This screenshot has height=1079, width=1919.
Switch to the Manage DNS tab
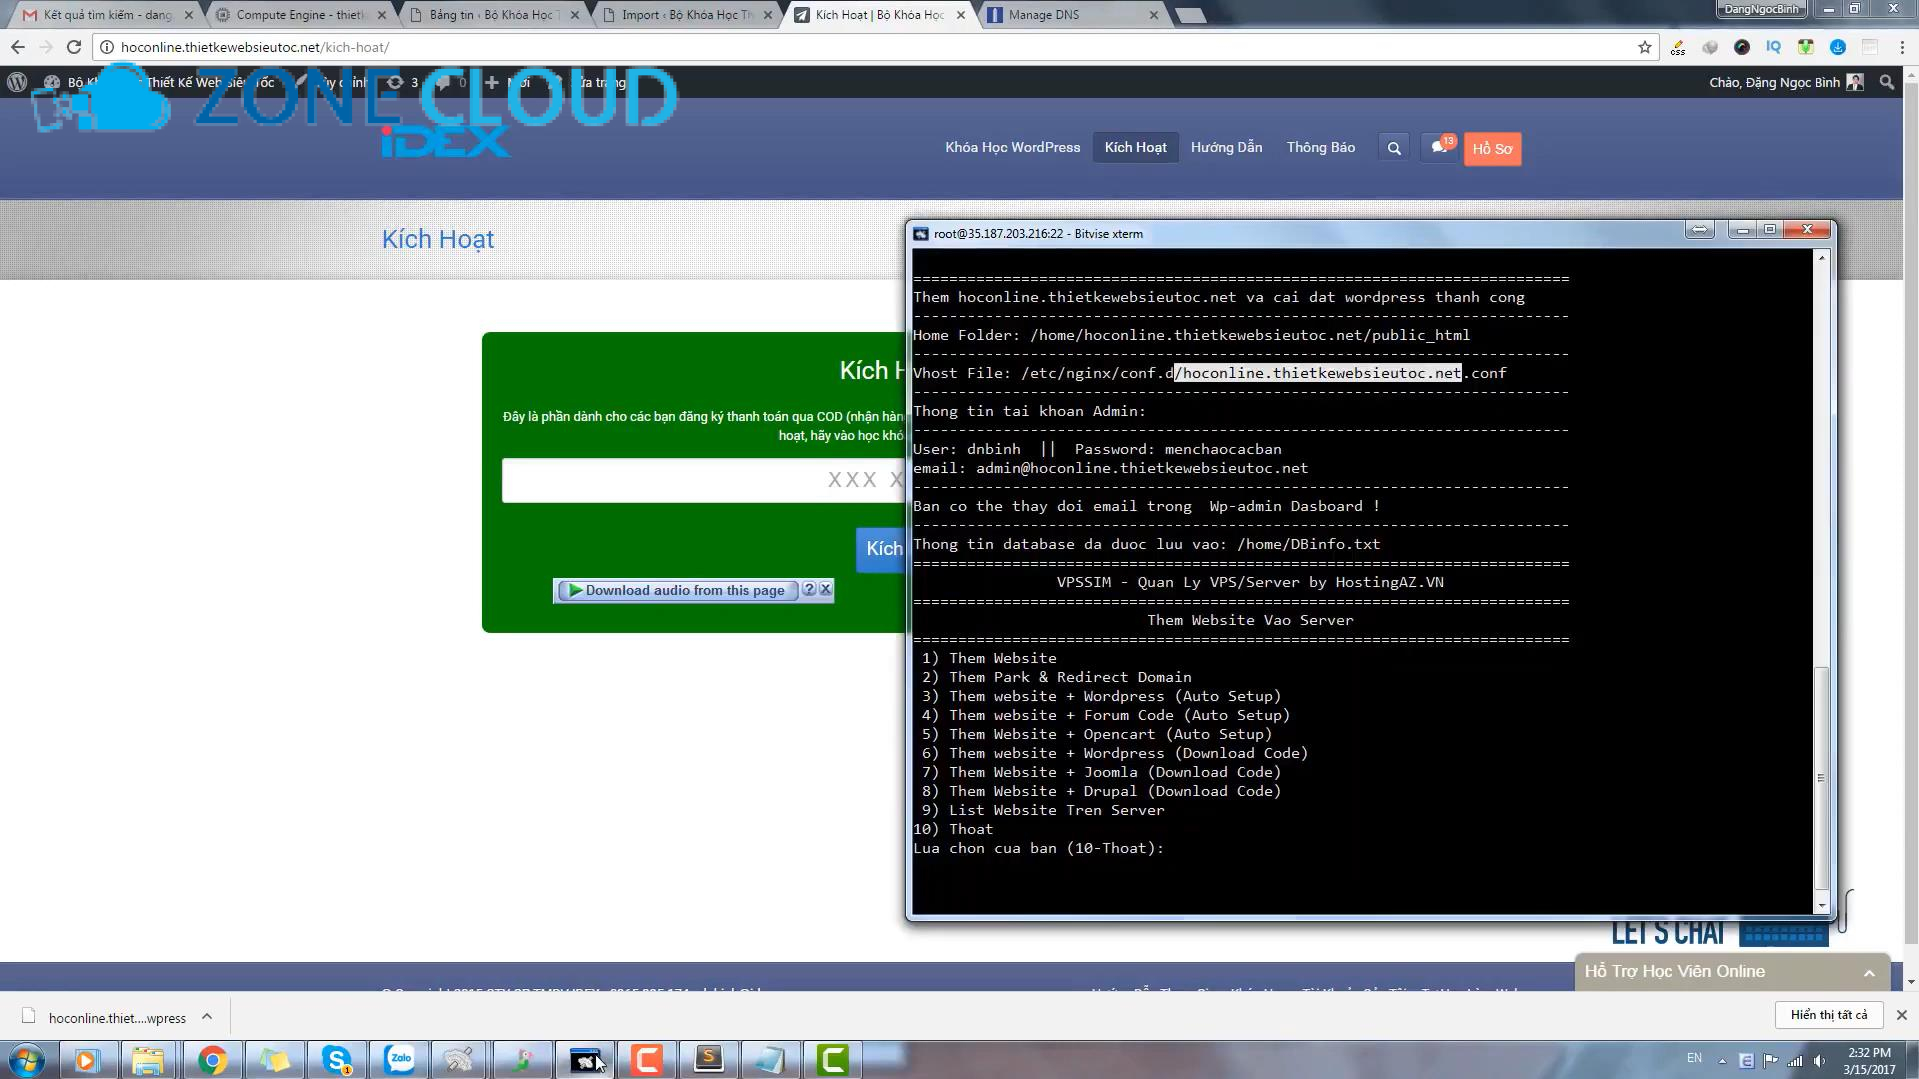1070,15
